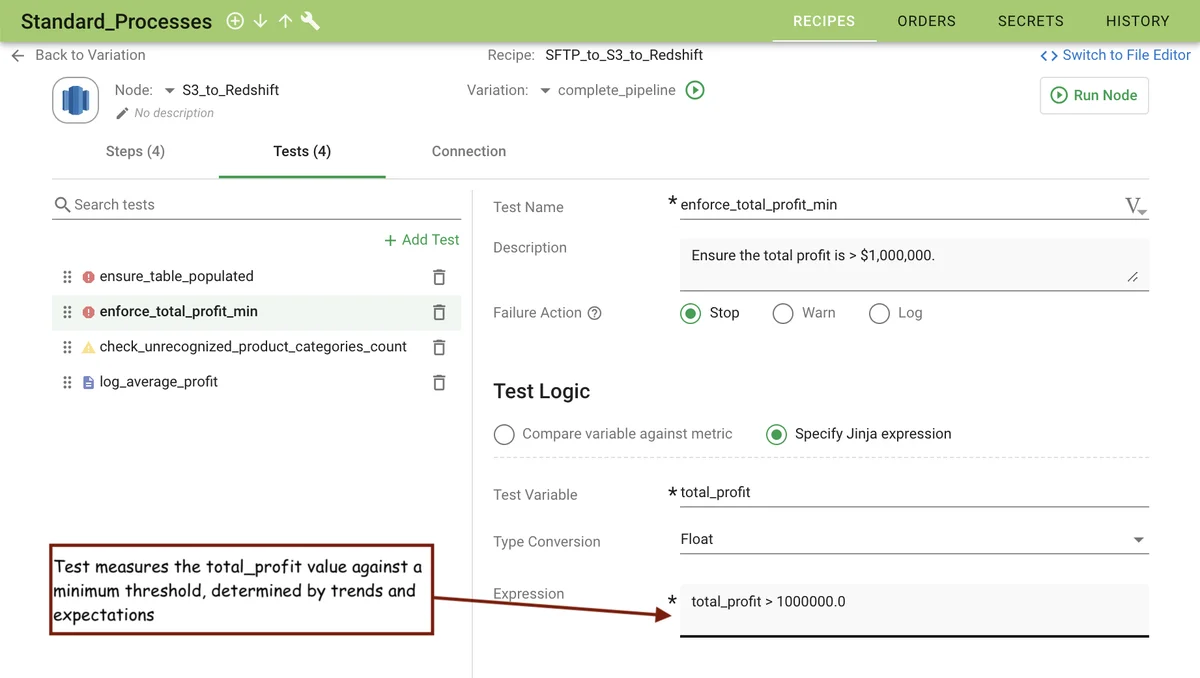Expand the Variation dropdown for complete_pipeline
This screenshot has width=1200, height=678.
[x=545, y=90]
